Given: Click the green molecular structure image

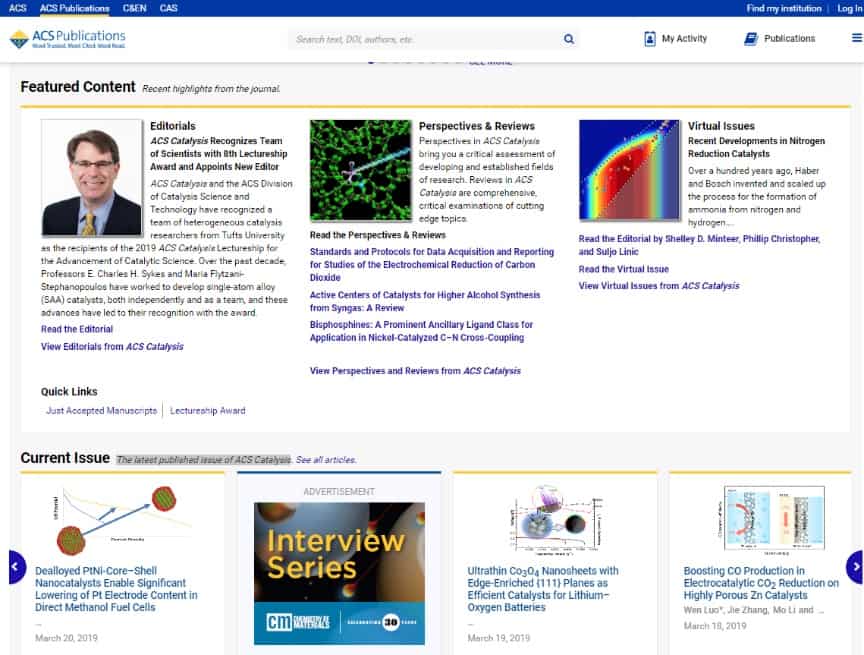Looking at the screenshot, I should click(360, 170).
